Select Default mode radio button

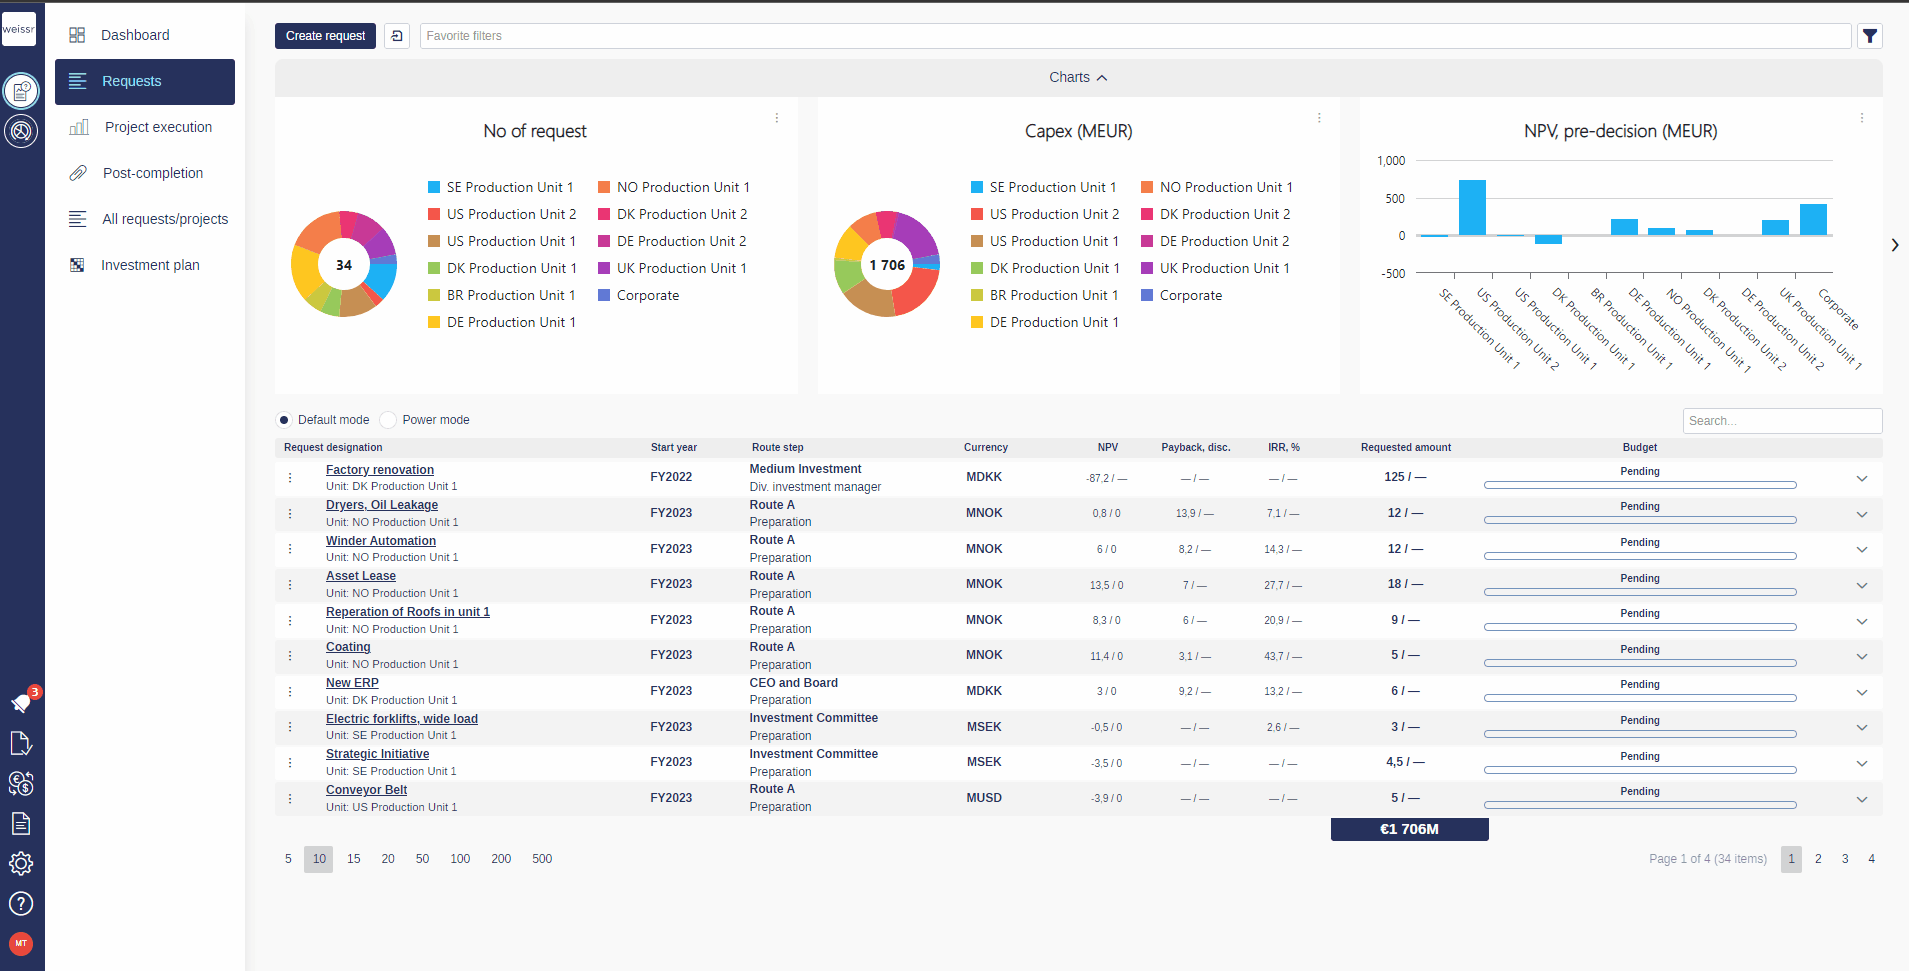(284, 420)
